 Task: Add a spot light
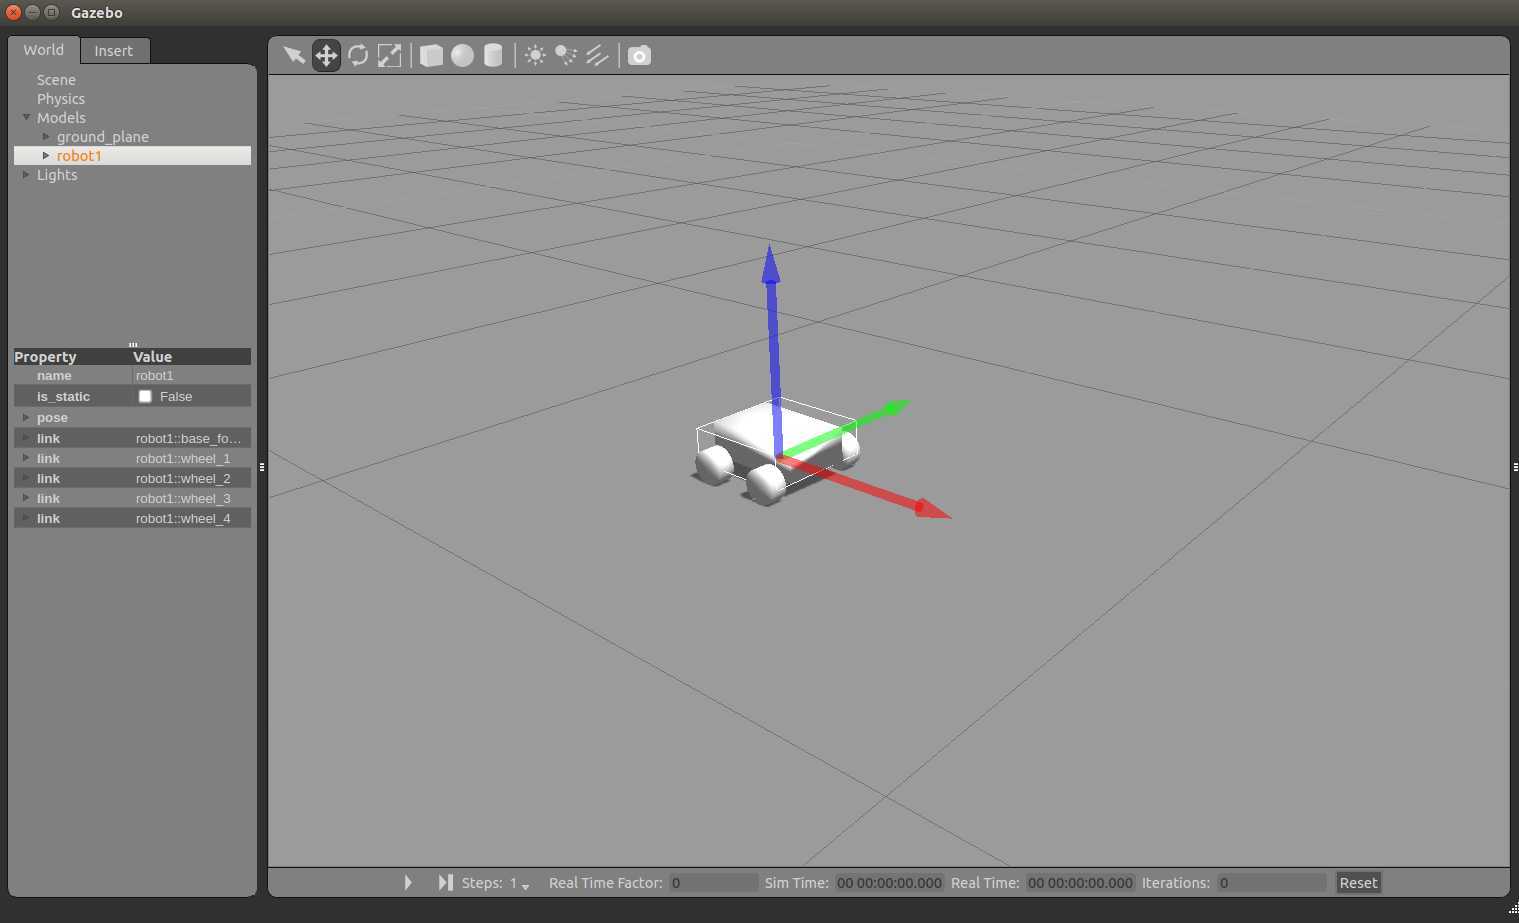pyautogui.click(x=566, y=55)
